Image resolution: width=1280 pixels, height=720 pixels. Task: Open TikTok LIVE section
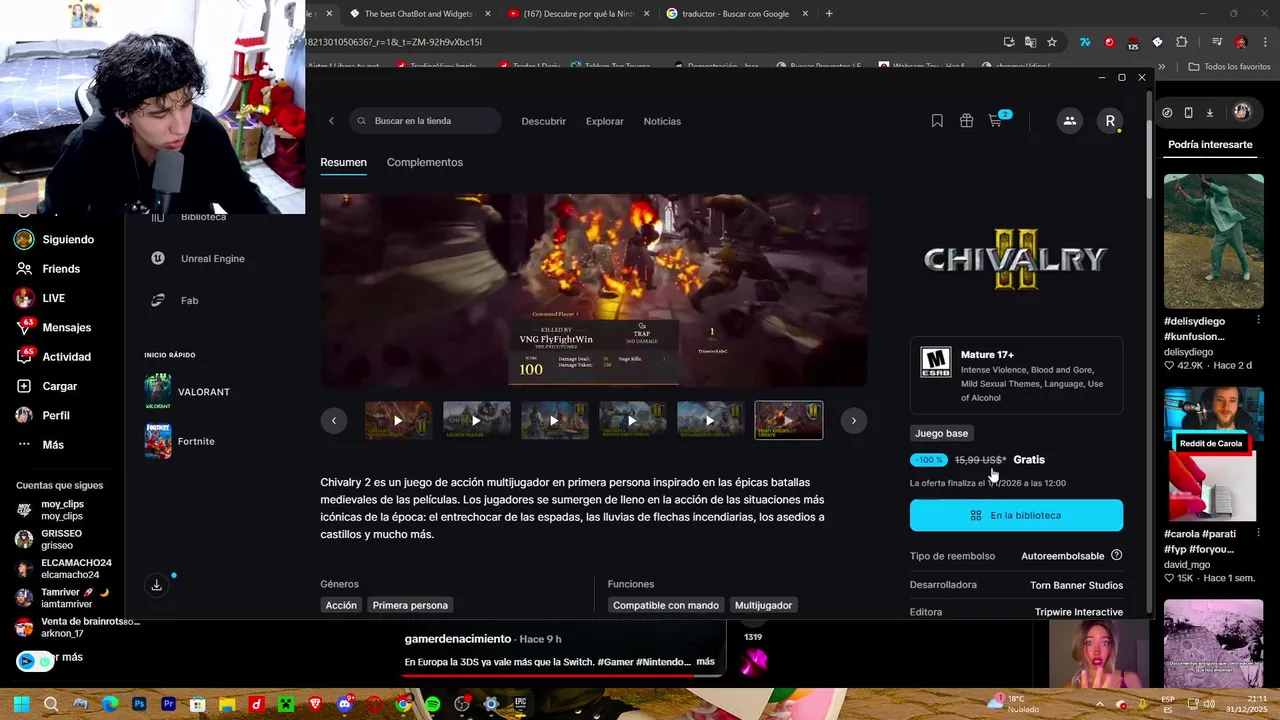tap(41, 298)
